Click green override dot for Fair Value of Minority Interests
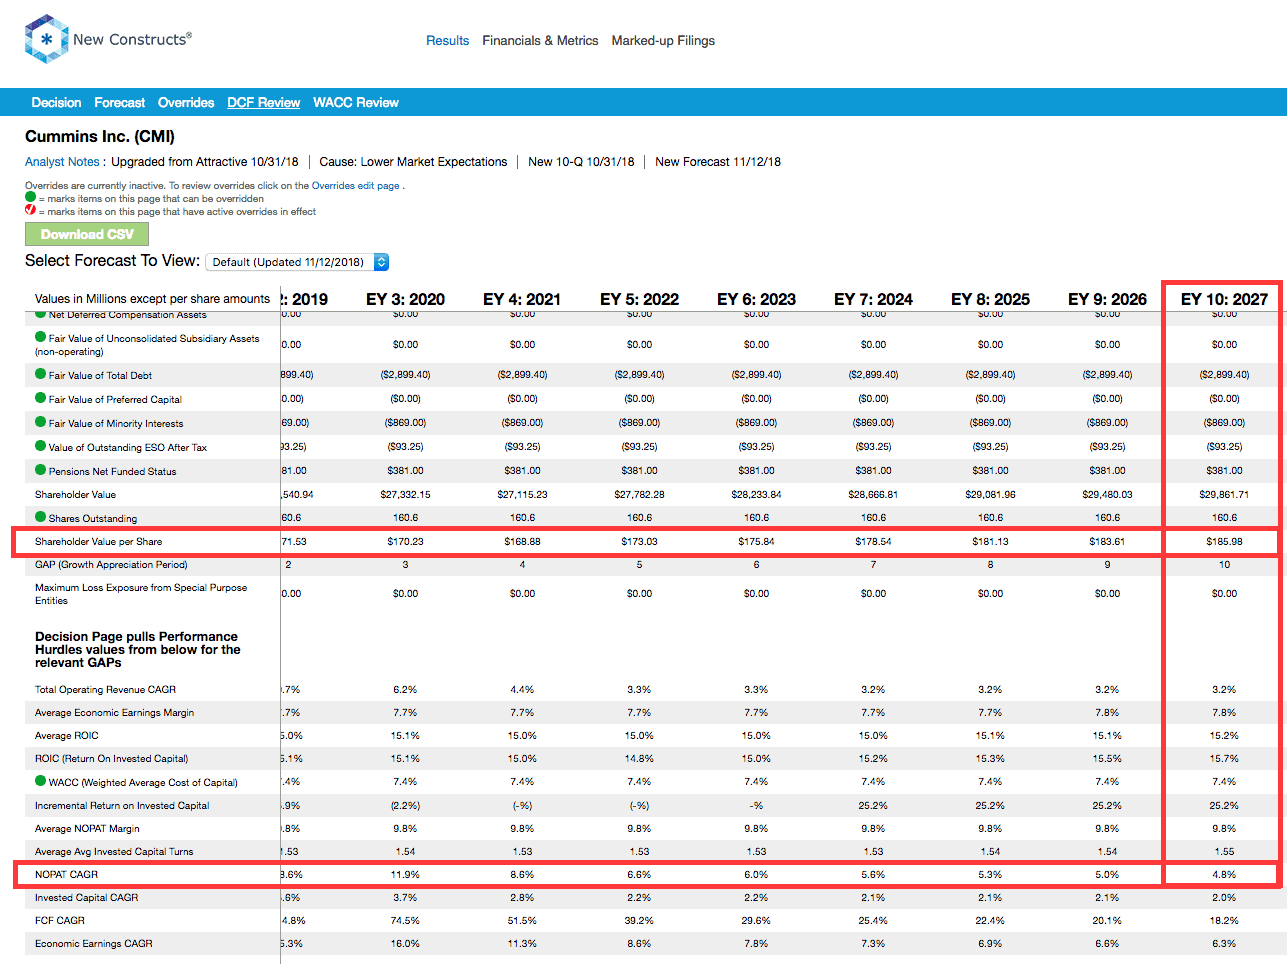This screenshot has width=1287, height=964. tap(41, 422)
